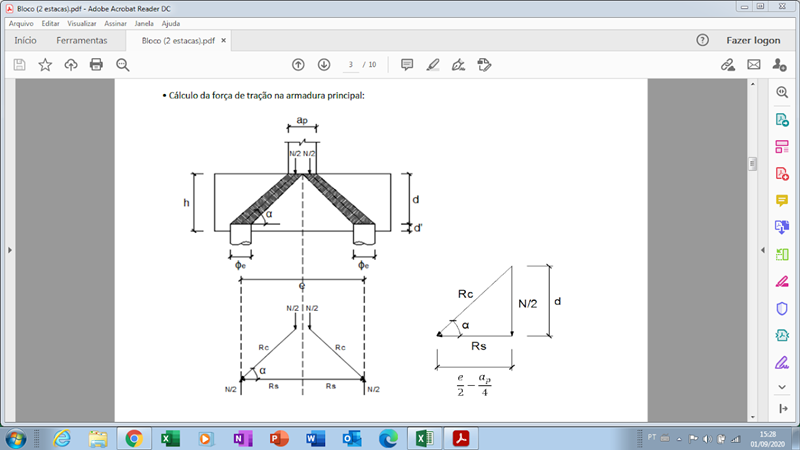Switch to the Ferramentas tab
This screenshot has width=800, height=450.
(82, 40)
